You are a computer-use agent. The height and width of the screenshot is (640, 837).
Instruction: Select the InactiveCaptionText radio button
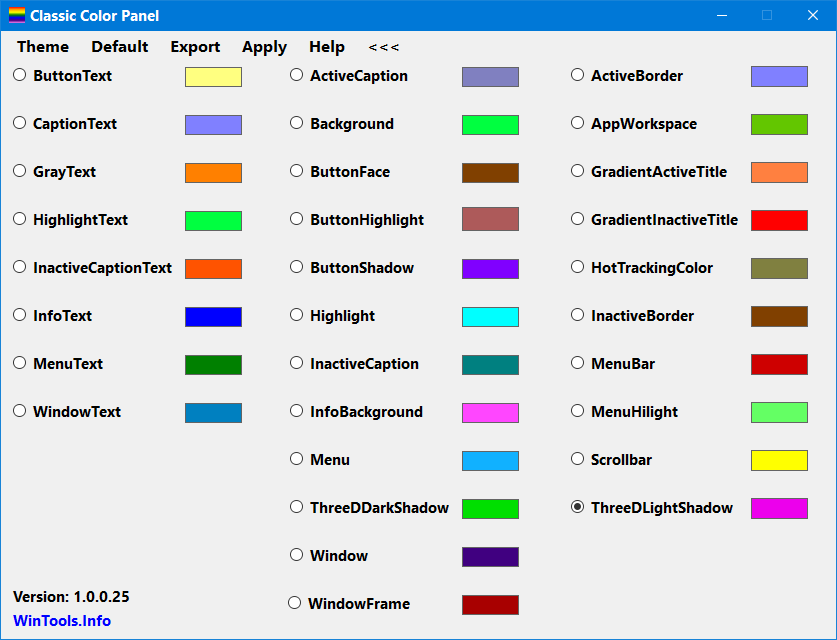(x=19, y=267)
